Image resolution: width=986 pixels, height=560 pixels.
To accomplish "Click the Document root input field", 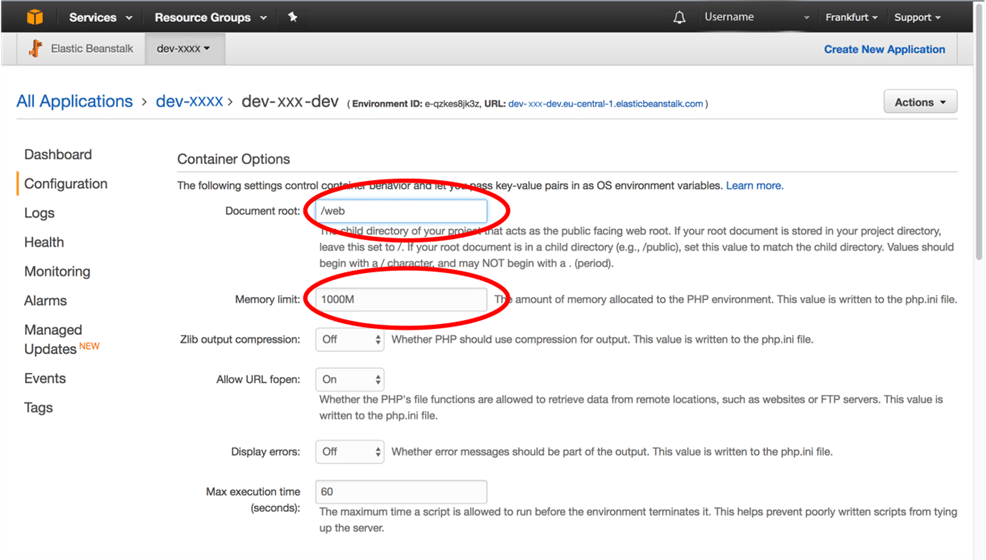I will pyautogui.click(x=401, y=211).
